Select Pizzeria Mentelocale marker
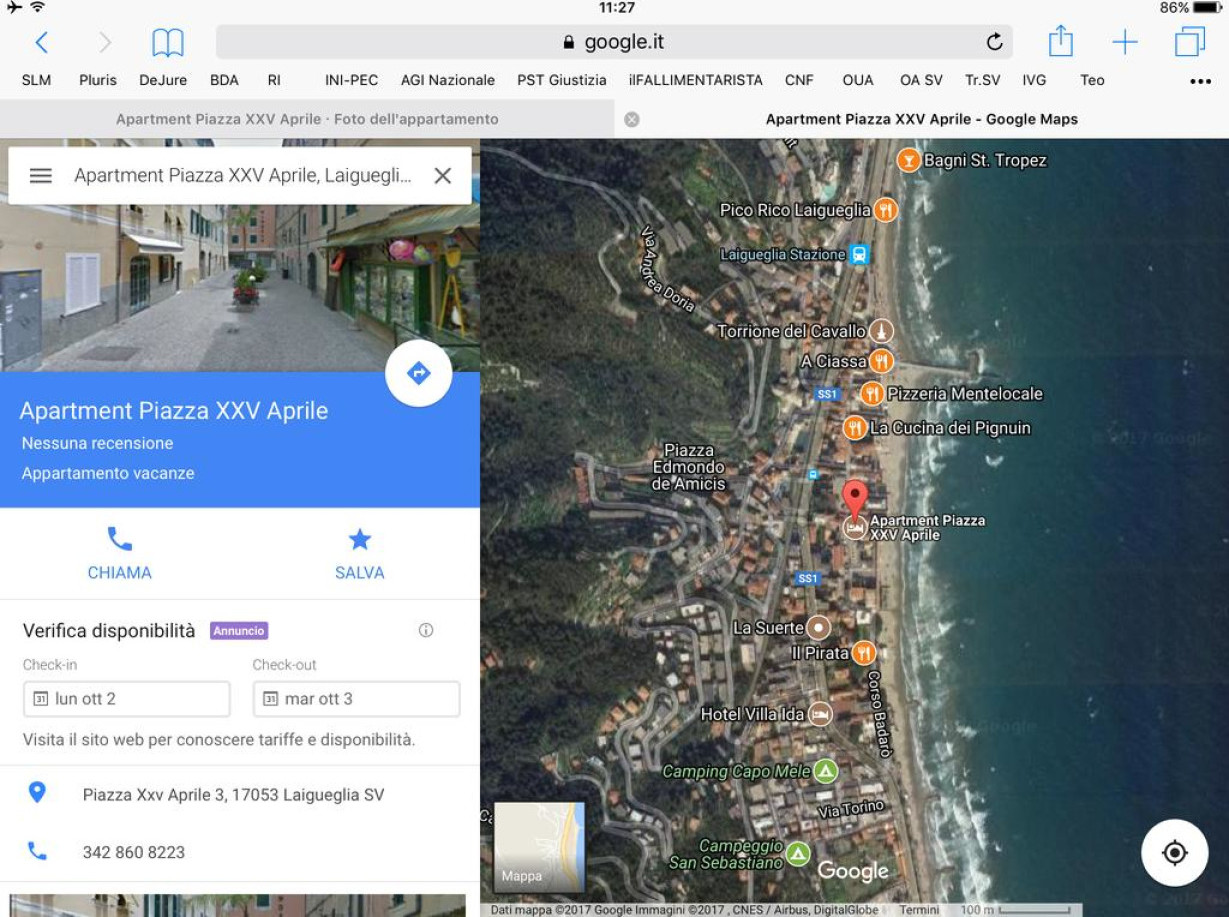The height and width of the screenshot is (917, 1229). coord(872,394)
